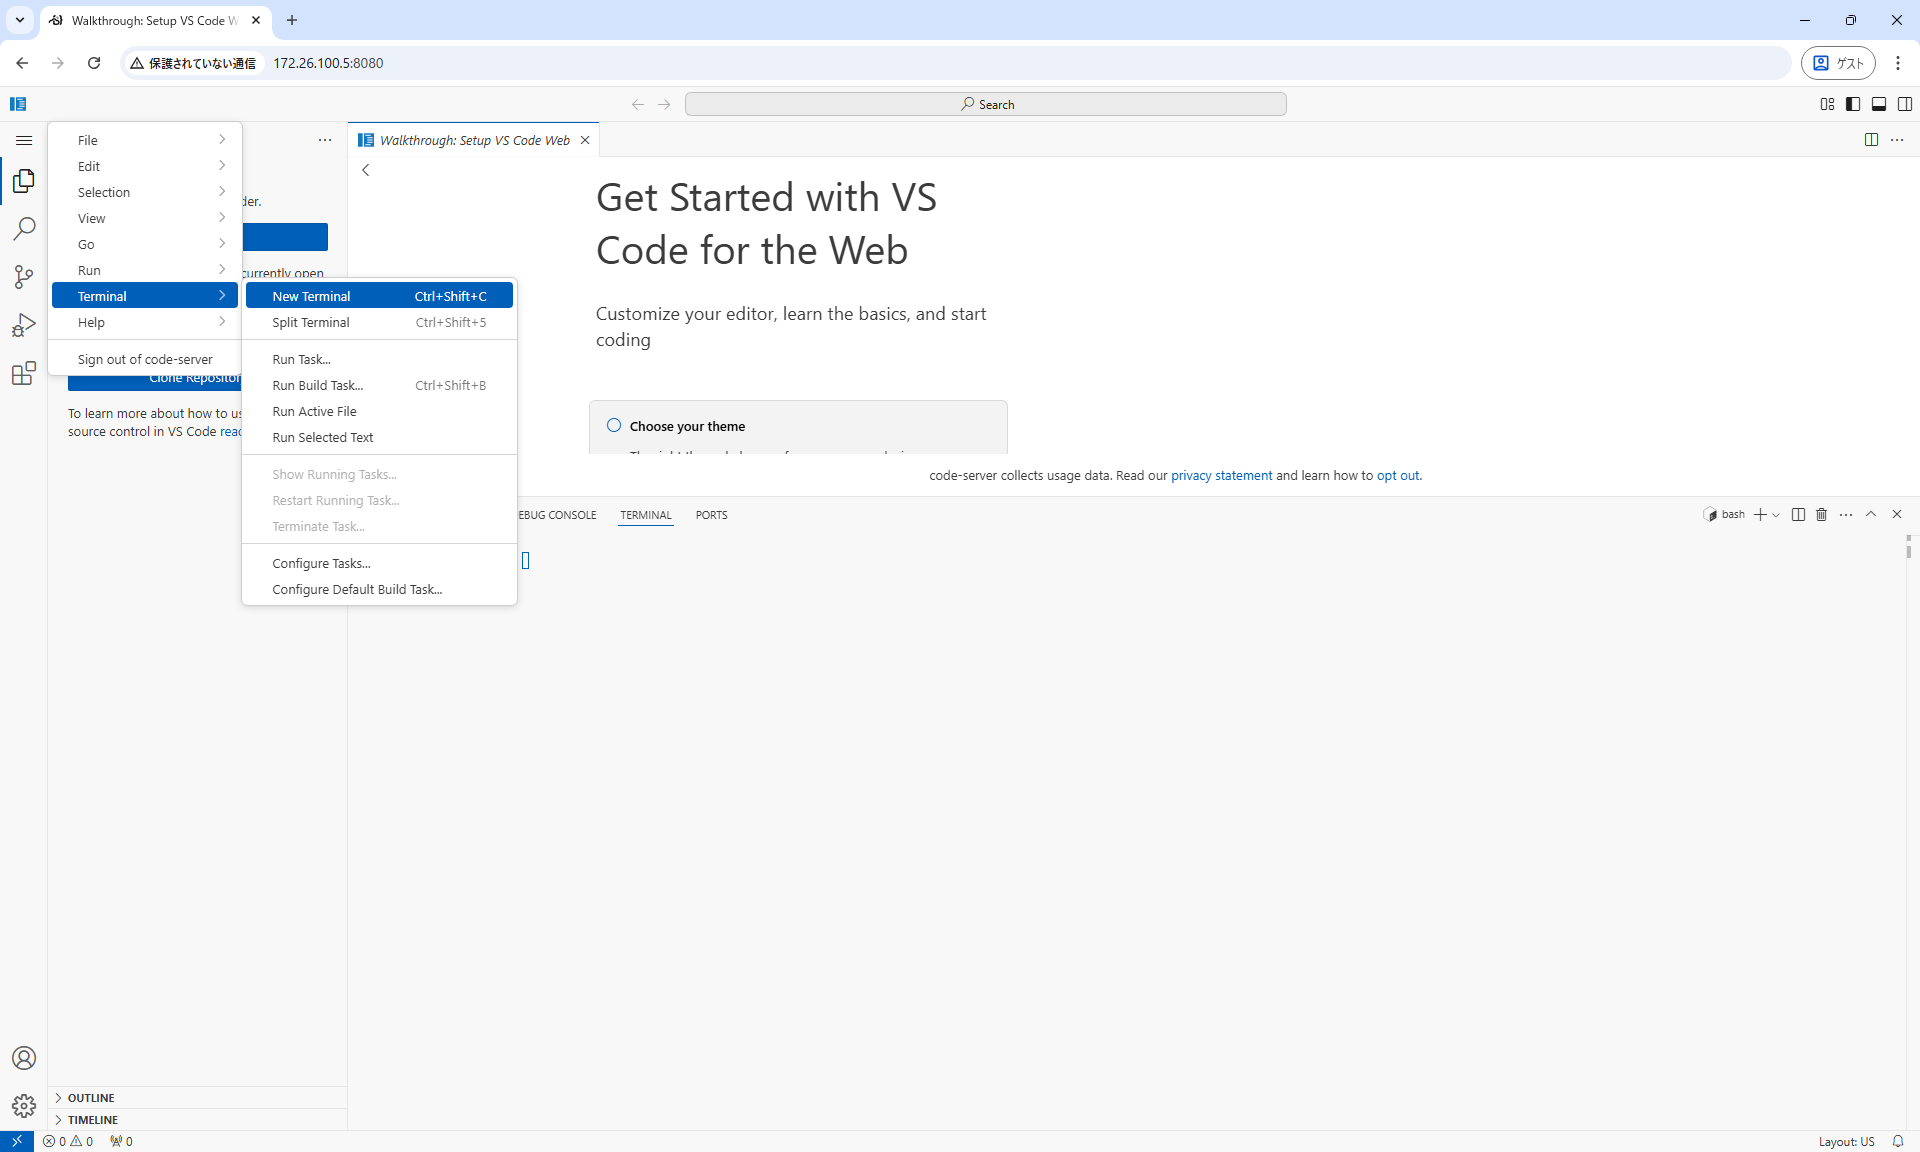
Task: Choose New Terminal from the Terminal menu
Action: [x=379, y=296]
